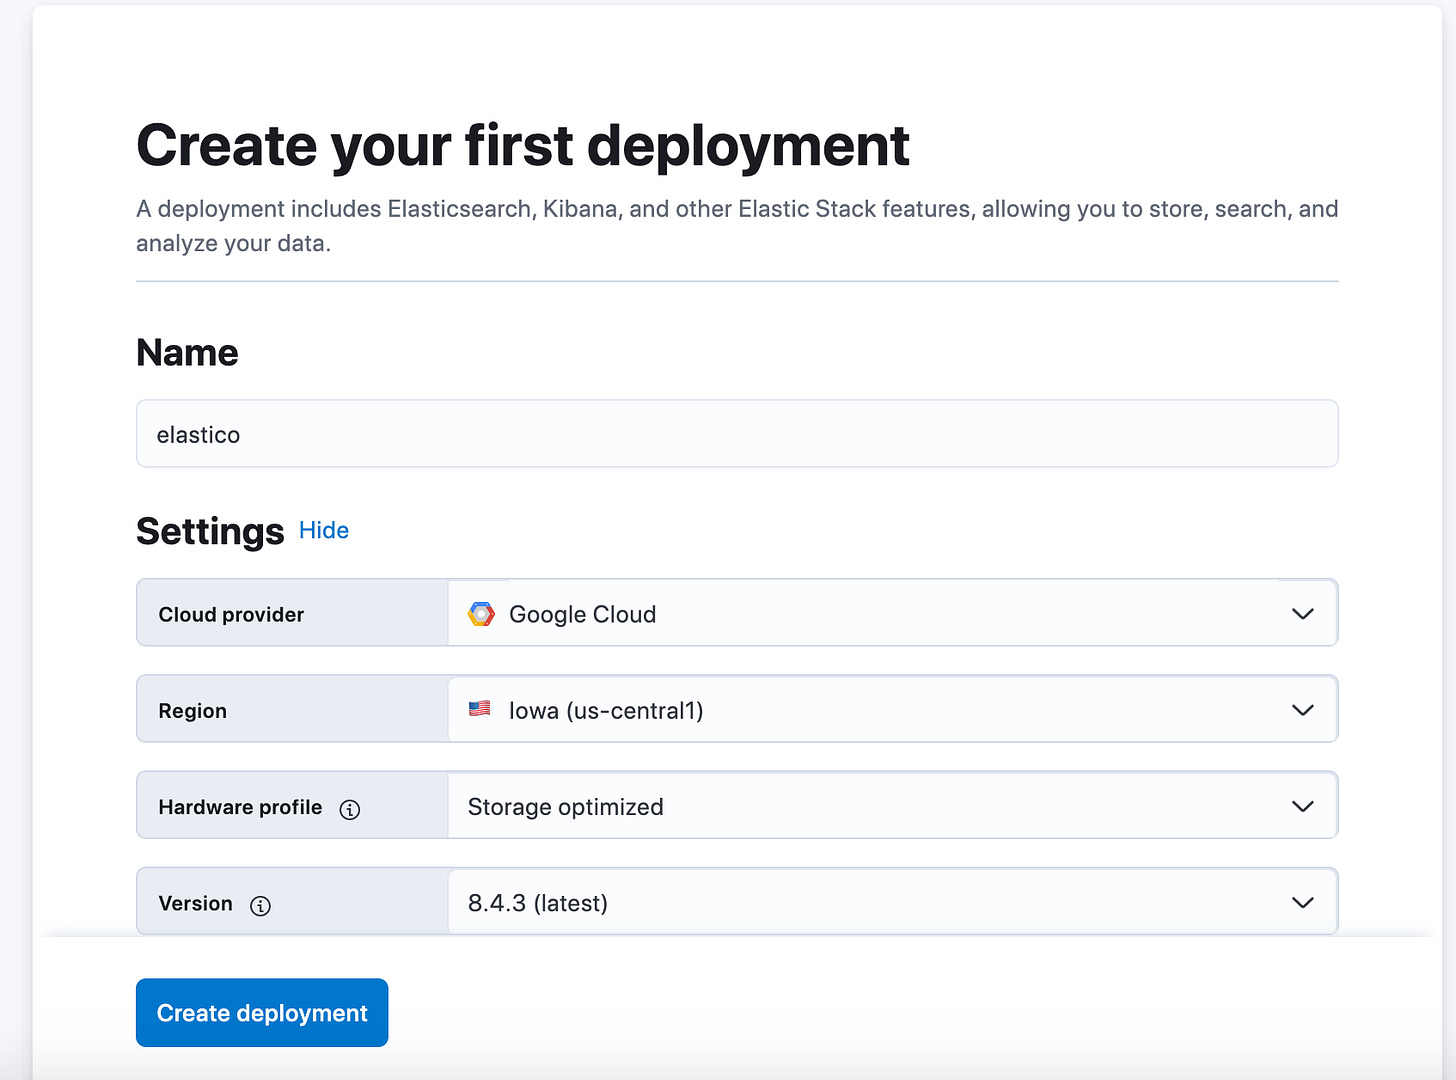Click the US flag icon in Region

[x=480, y=709]
